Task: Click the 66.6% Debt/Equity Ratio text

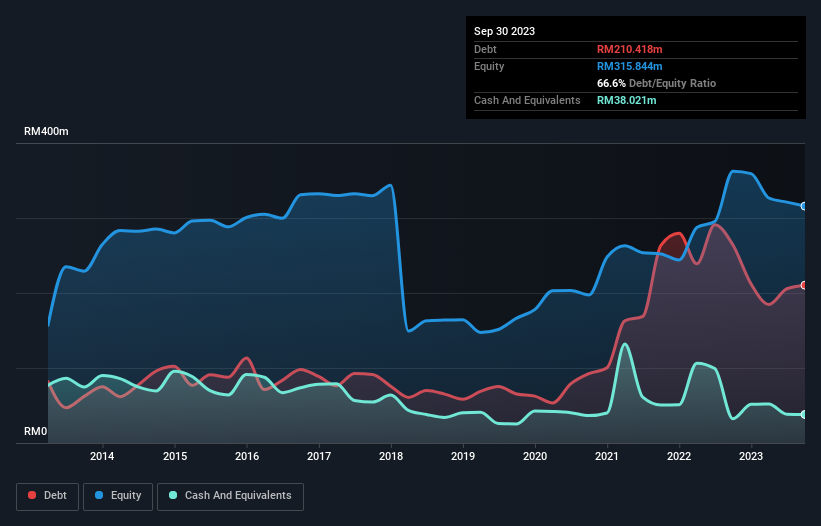Action: tap(656, 83)
